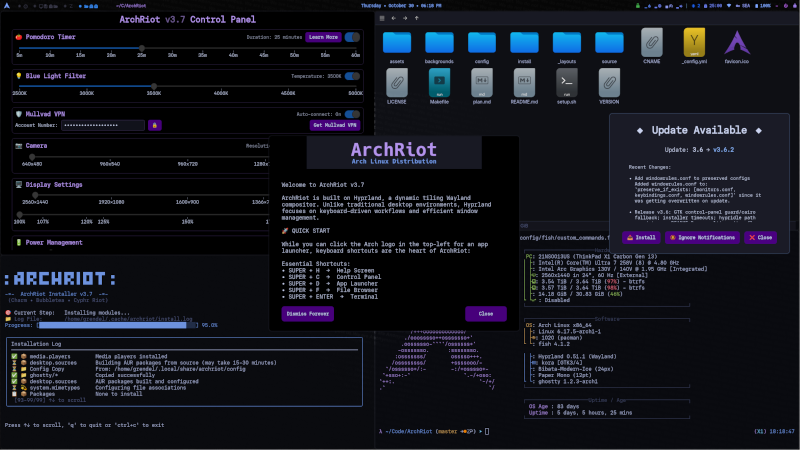800x450 pixels.
Task: Disable the Blue Light Filter switch
Action: [353, 75]
